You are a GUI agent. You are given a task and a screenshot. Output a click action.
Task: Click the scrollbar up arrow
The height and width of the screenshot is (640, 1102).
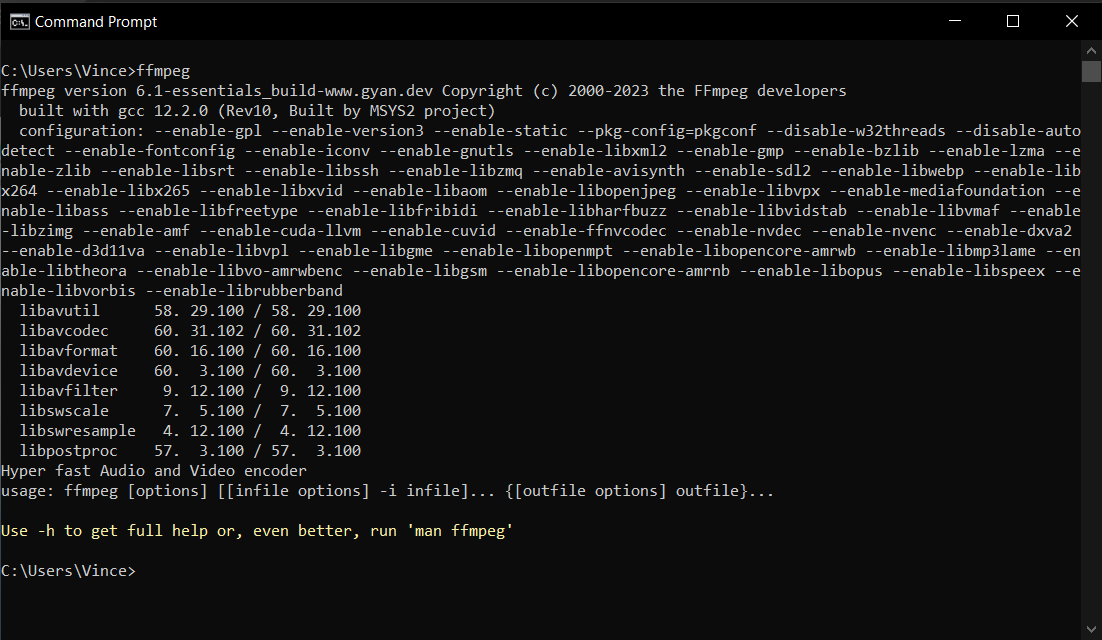[1089, 48]
